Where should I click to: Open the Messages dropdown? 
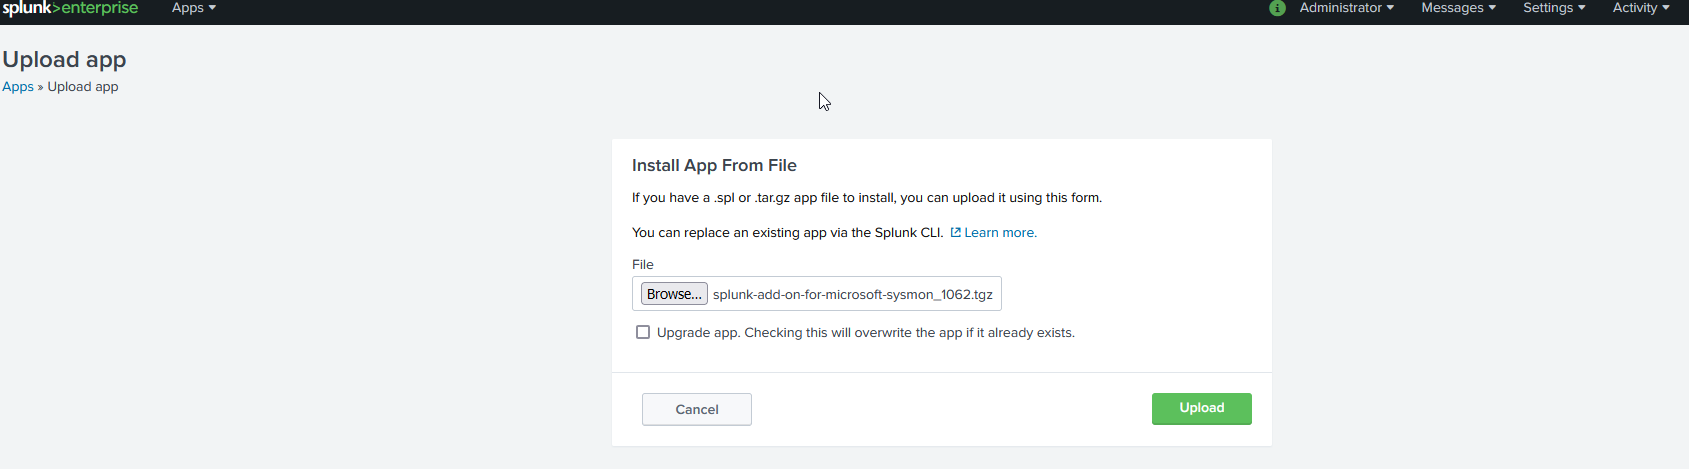coord(1458,8)
